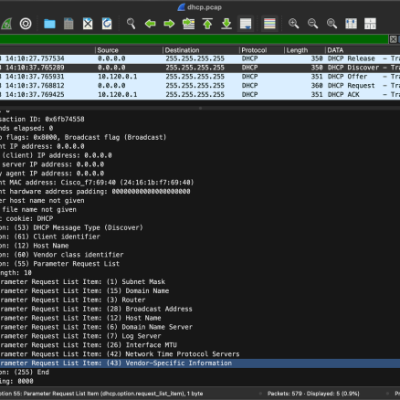The height and width of the screenshot is (400, 400).
Task: Jump to the last packet icon
Action: [x=226, y=24]
